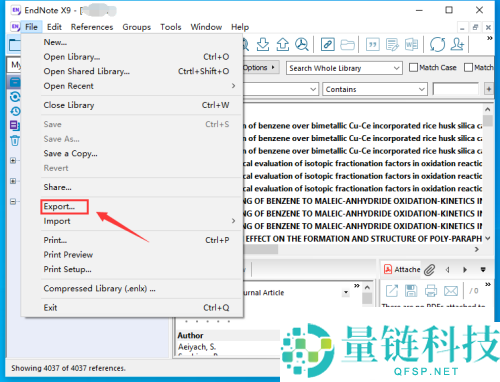Go to the next reference arrow
500x382 pixels.
click(465, 270)
